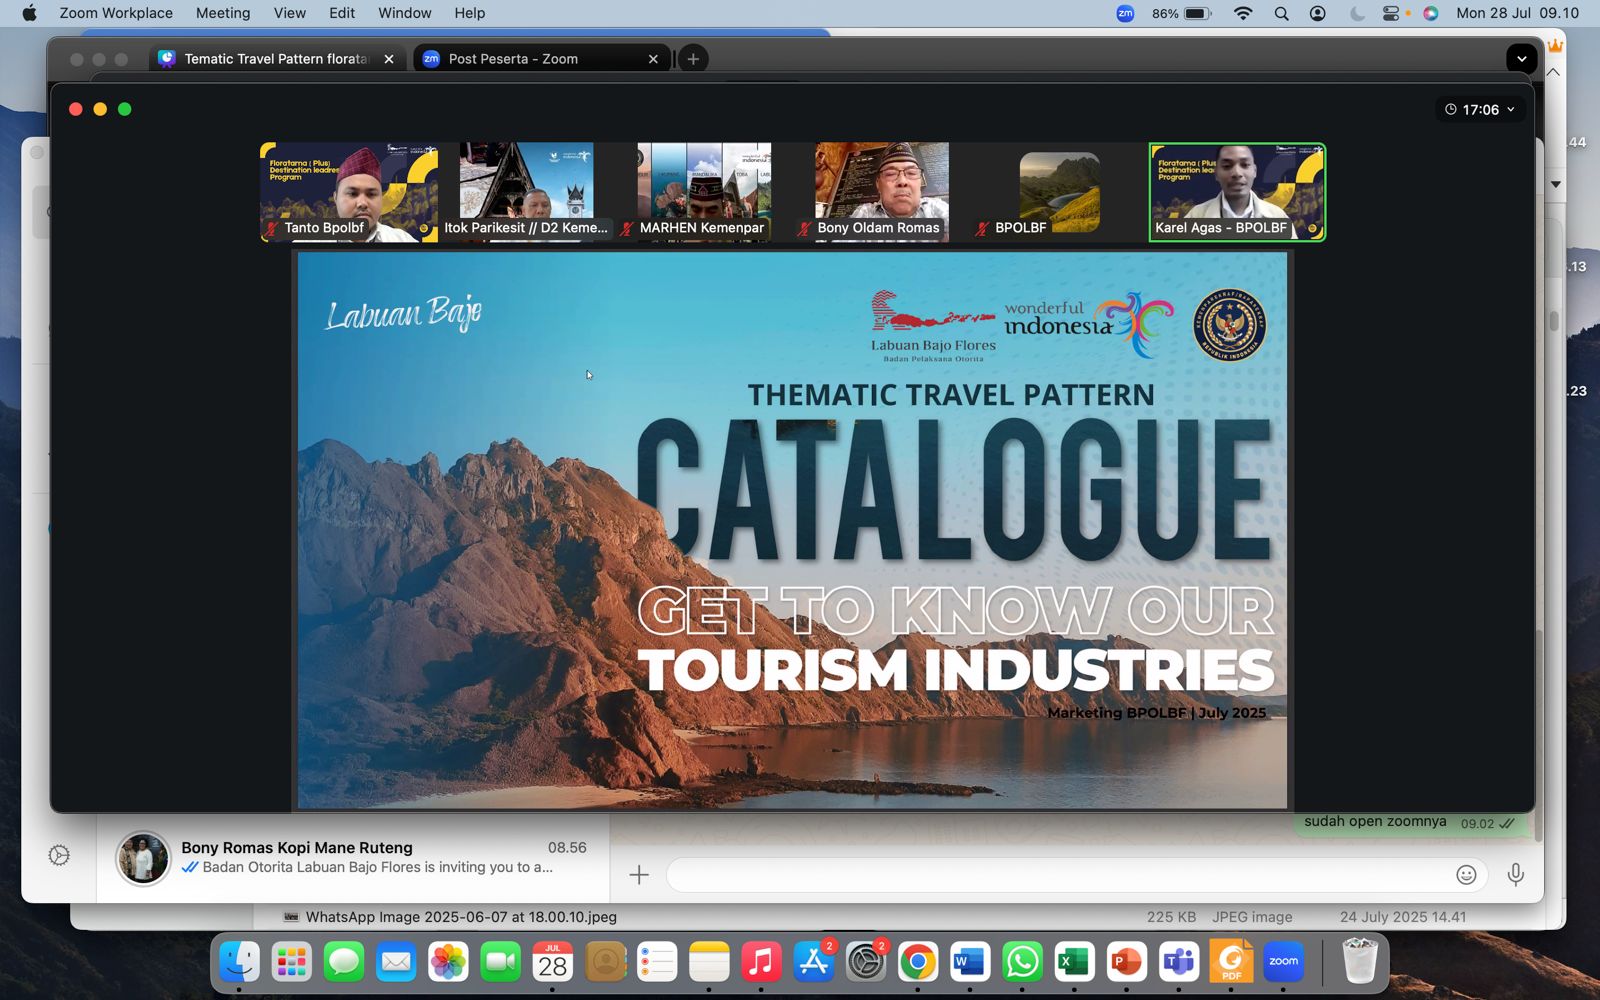Open the Help menu
The height and width of the screenshot is (1000, 1600).
click(x=470, y=13)
